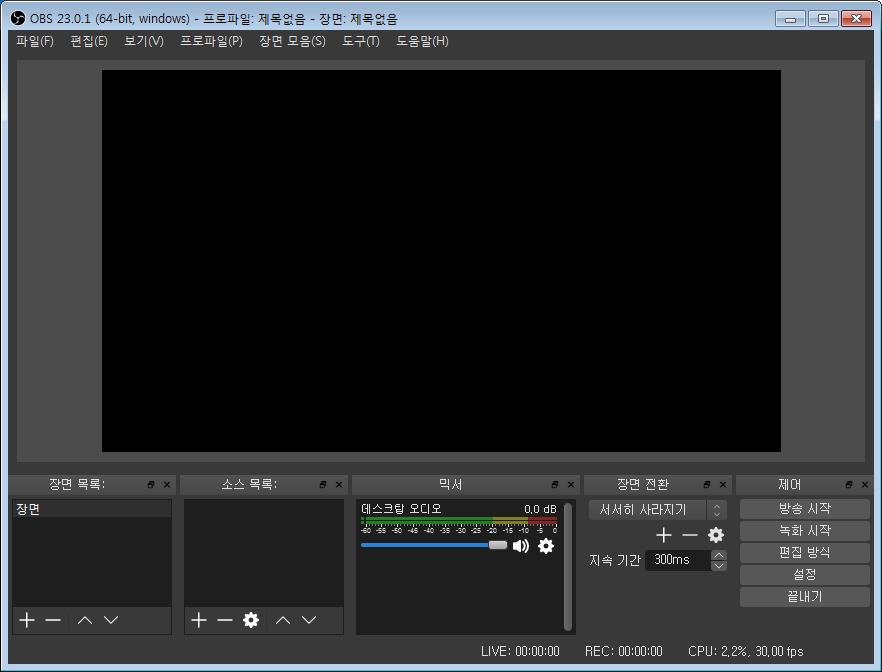The height and width of the screenshot is (672, 882).
Task: Add a new source with plus icon
Action: pos(199,620)
